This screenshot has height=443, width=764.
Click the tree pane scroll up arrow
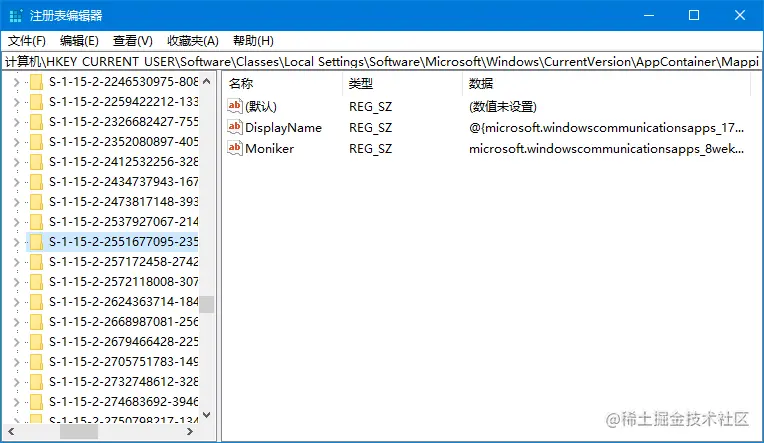[x=207, y=81]
